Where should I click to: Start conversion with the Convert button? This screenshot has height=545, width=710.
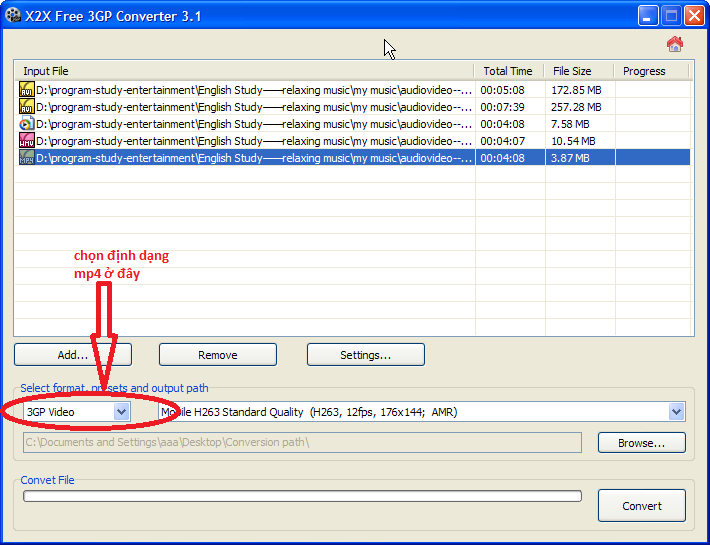coord(642,506)
